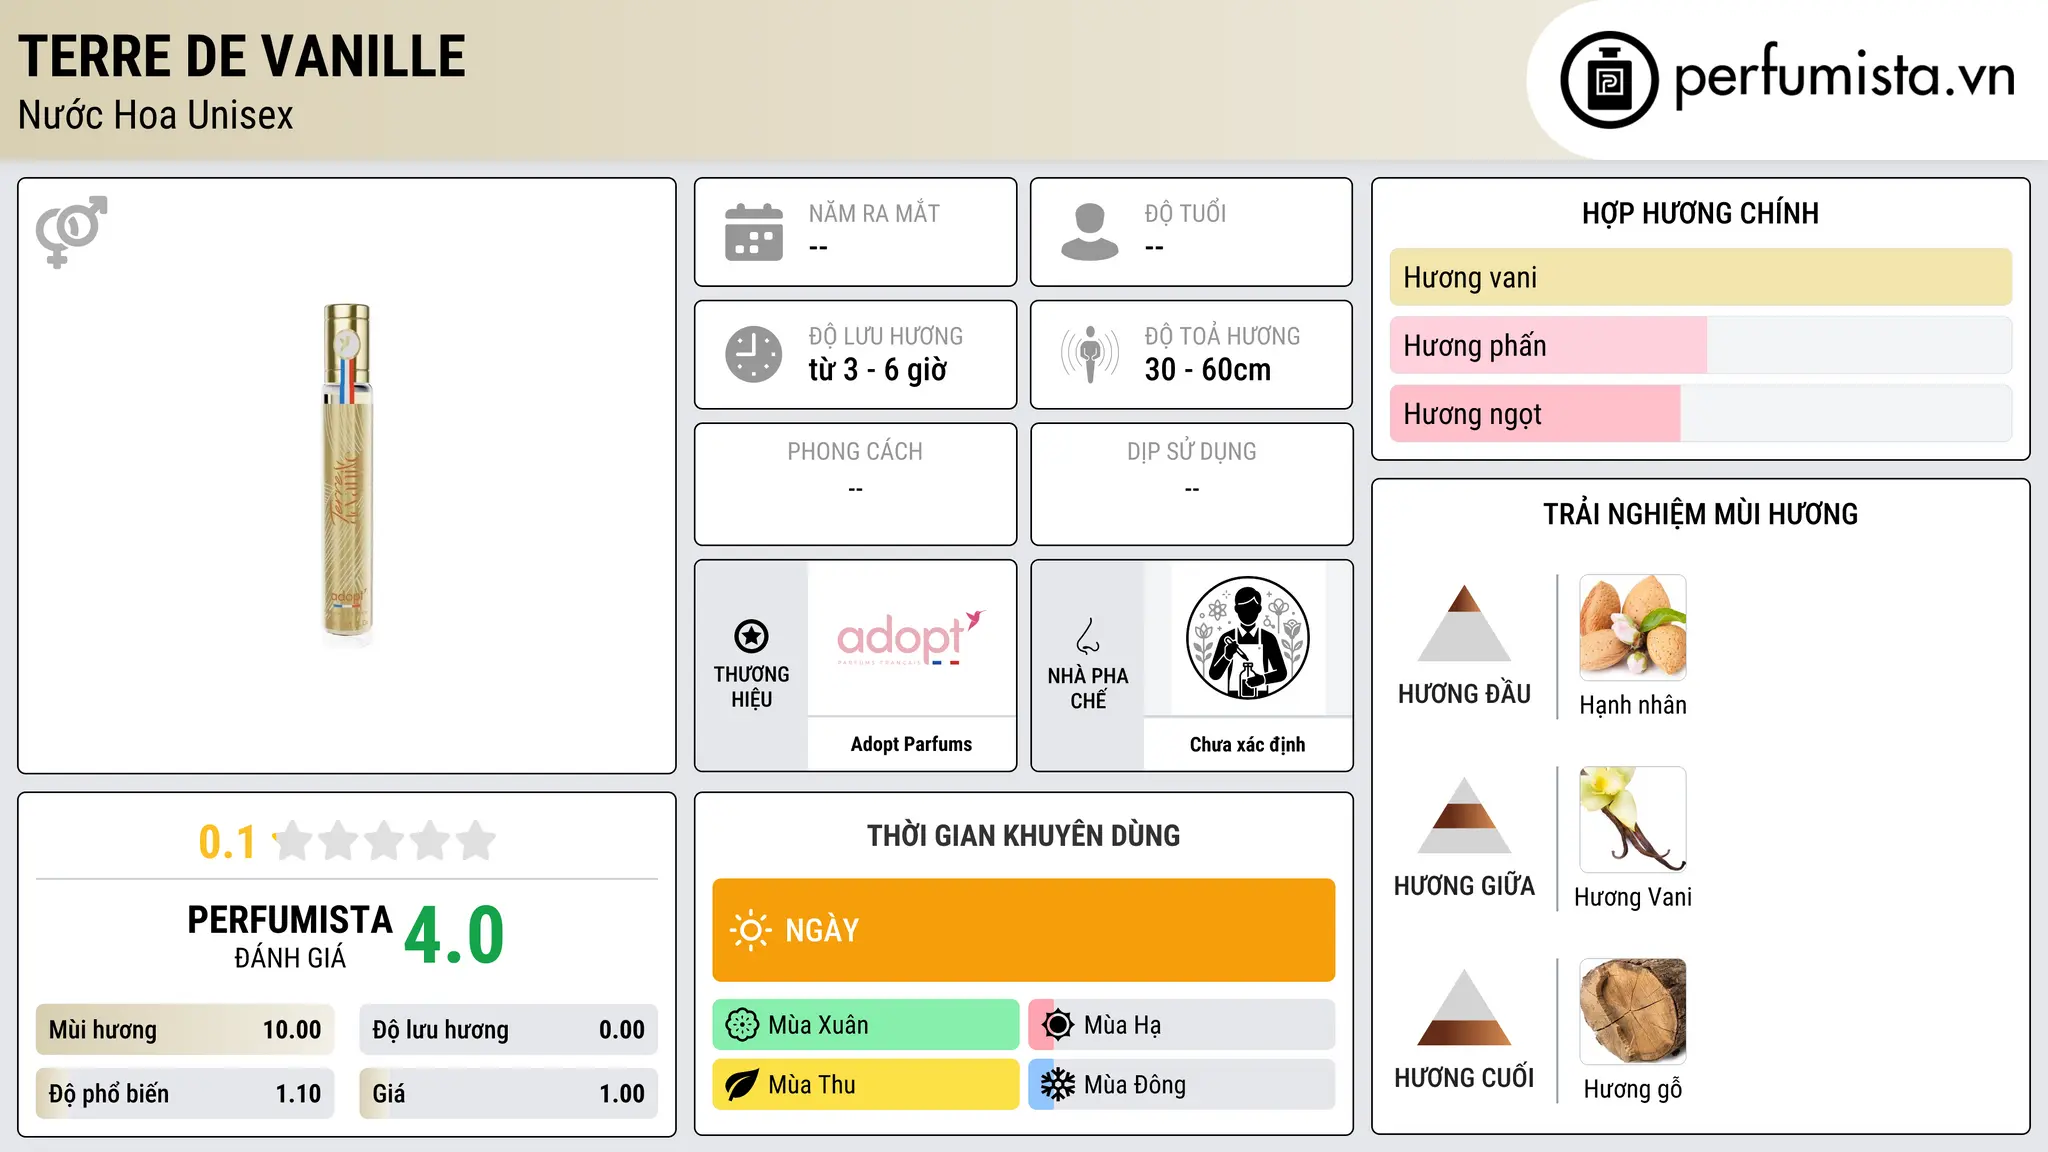The height and width of the screenshot is (1152, 2048).
Task: Open the Adopt Parfums brand link
Action: pos(911,744)
